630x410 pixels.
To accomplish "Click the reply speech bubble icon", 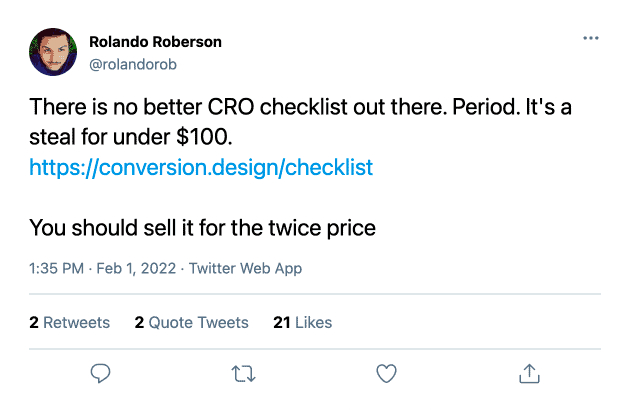I will point(100,374).
